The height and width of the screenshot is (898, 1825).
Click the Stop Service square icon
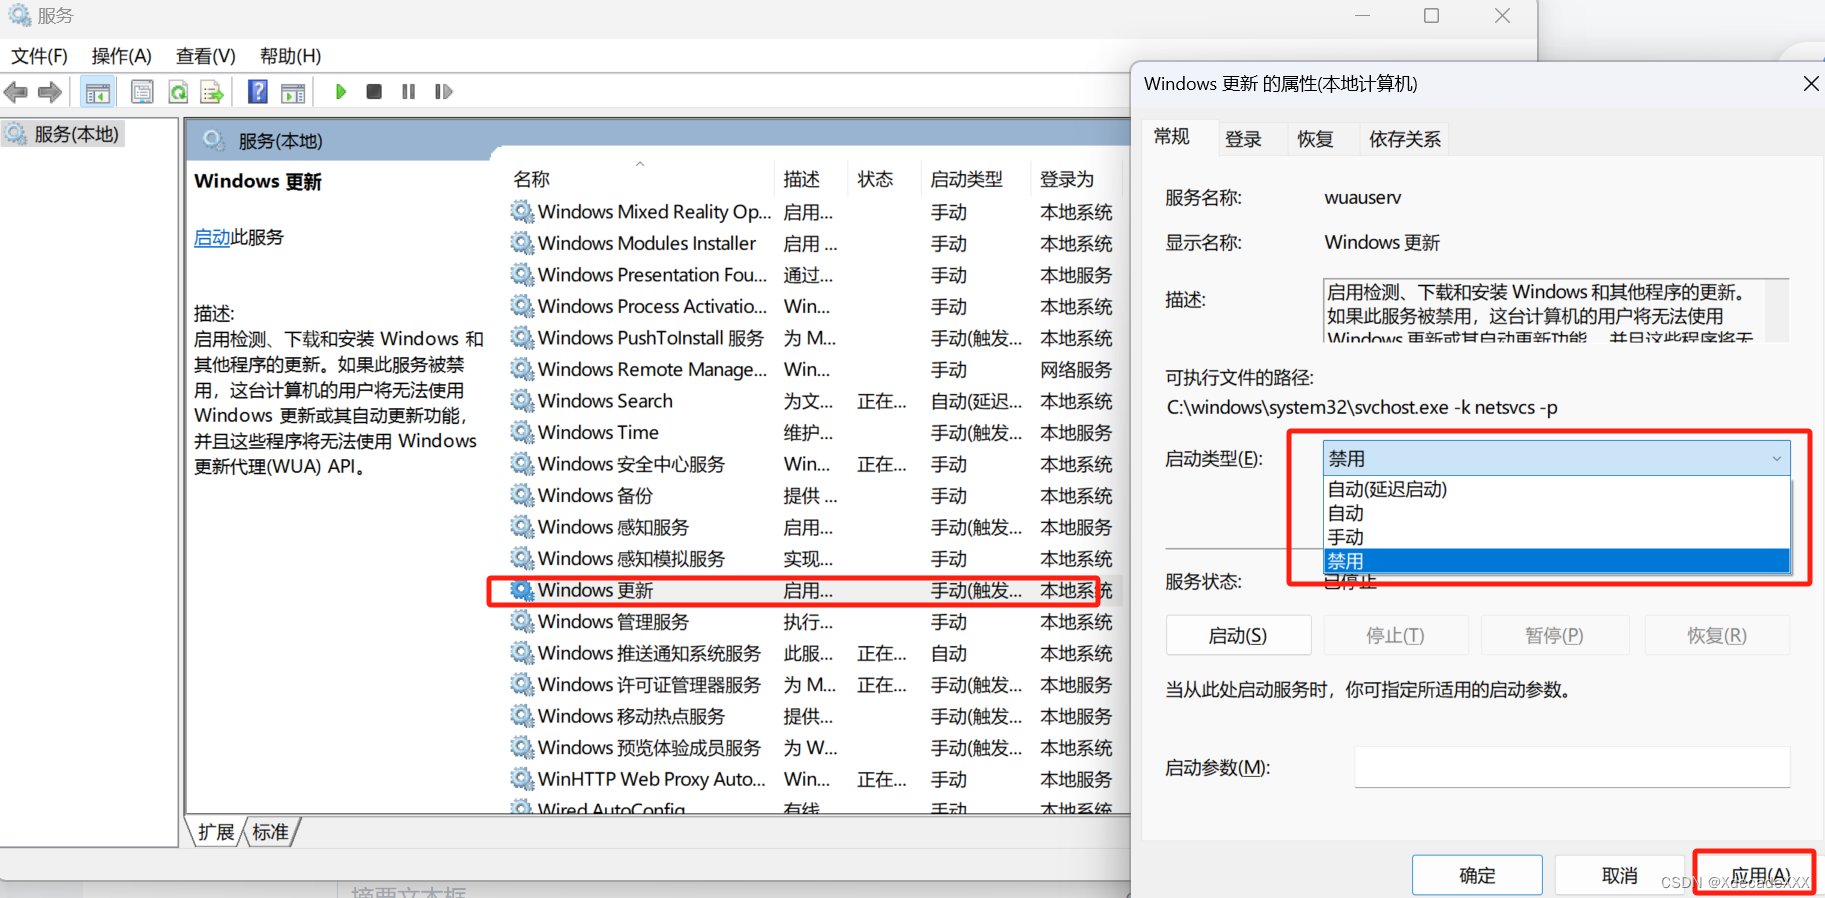point(374,92)
